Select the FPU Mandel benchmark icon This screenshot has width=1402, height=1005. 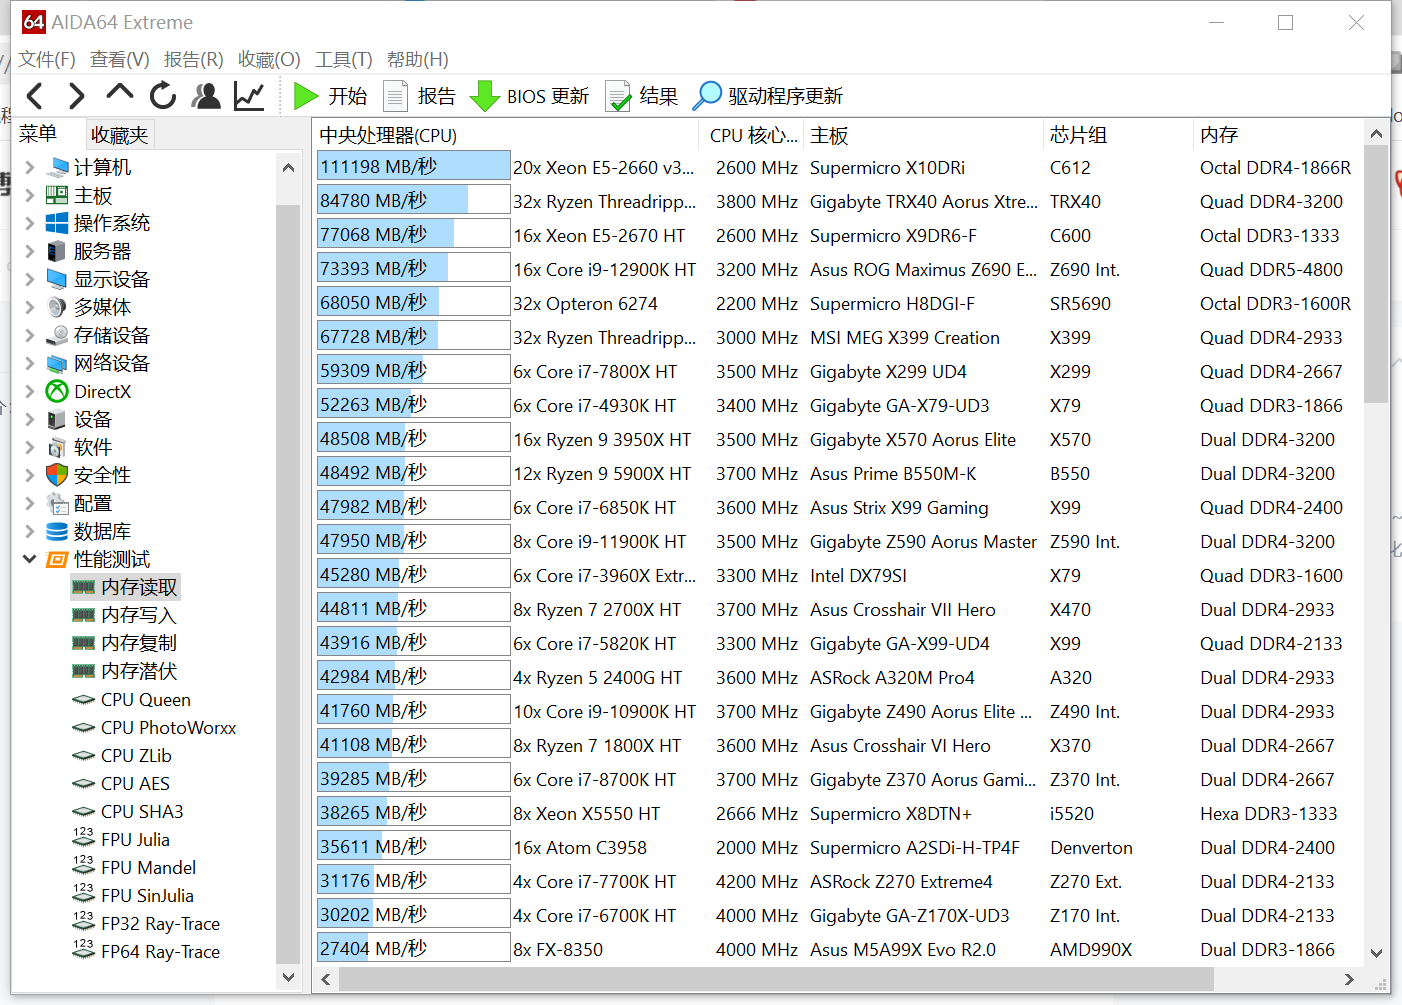click(84, 866)
